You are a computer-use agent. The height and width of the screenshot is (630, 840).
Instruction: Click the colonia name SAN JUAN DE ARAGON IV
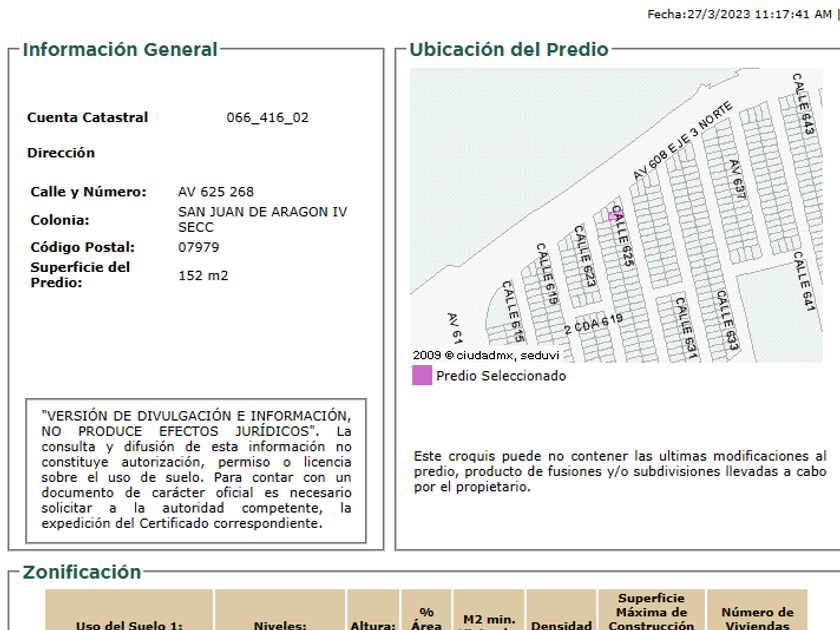(262, 212)
